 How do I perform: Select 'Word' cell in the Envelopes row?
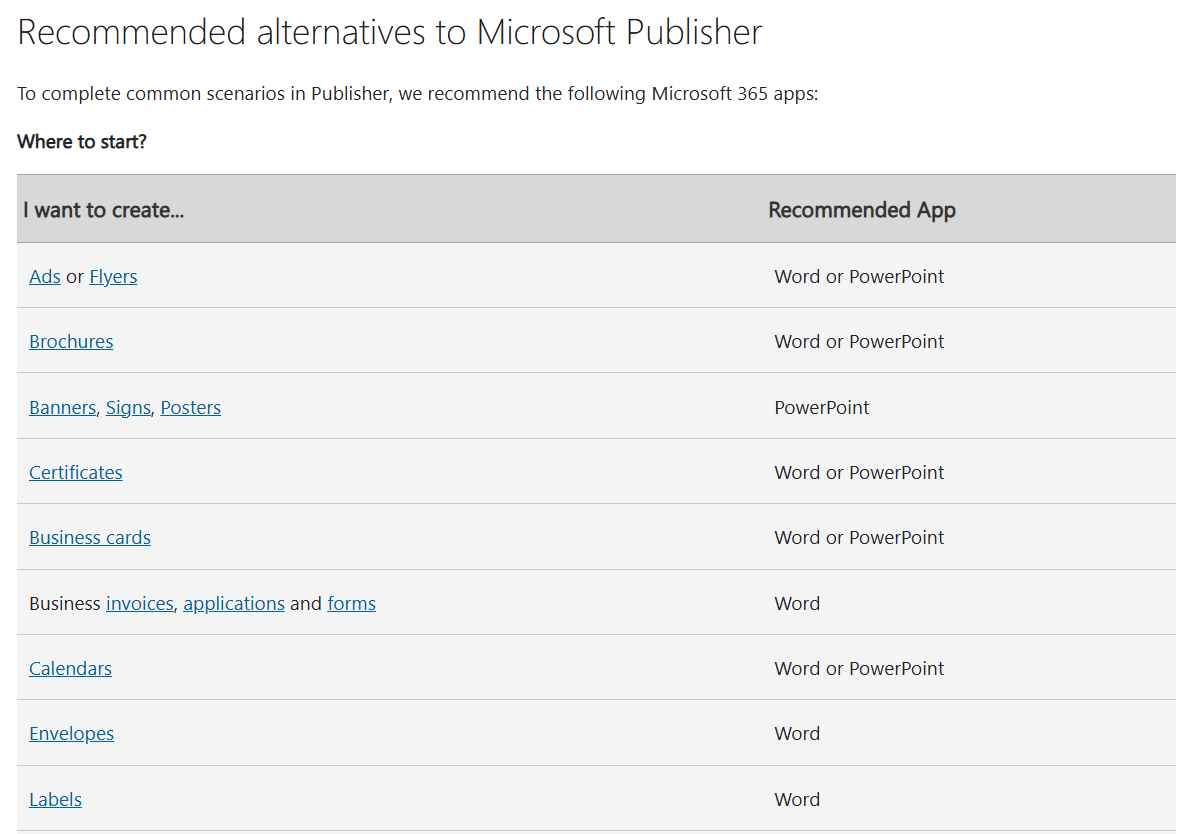pyautogui.click(x=797, y=734)
